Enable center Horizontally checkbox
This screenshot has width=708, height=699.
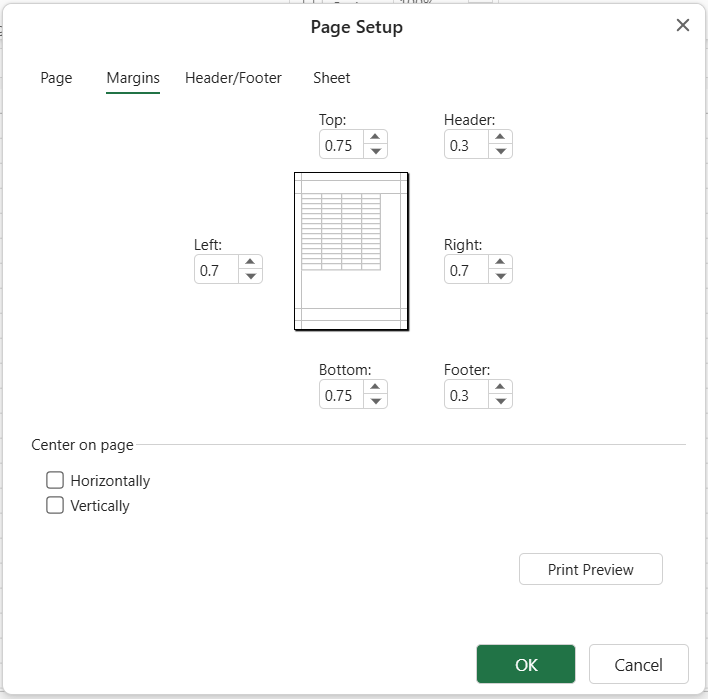coord(55,480)
